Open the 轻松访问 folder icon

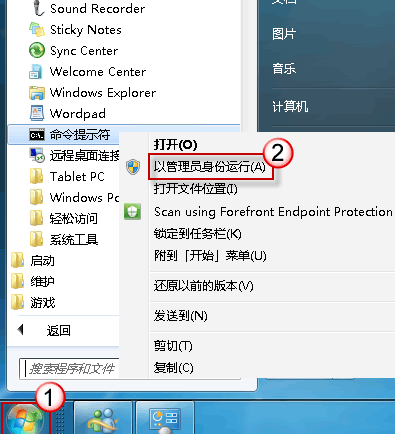[36, 218]
